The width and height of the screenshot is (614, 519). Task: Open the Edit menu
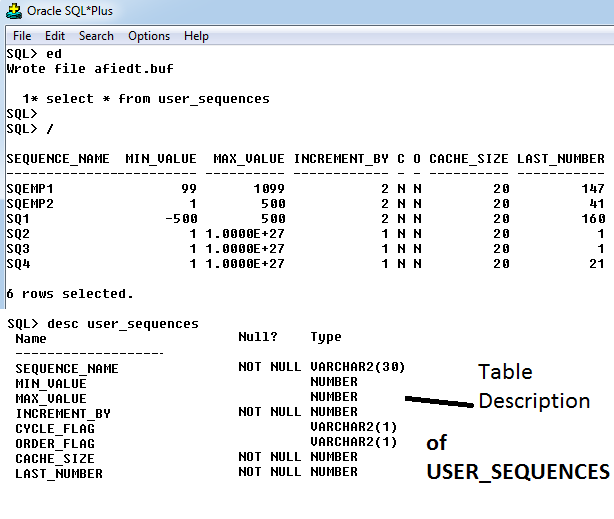pyautogui.click(x=55, y=36)
